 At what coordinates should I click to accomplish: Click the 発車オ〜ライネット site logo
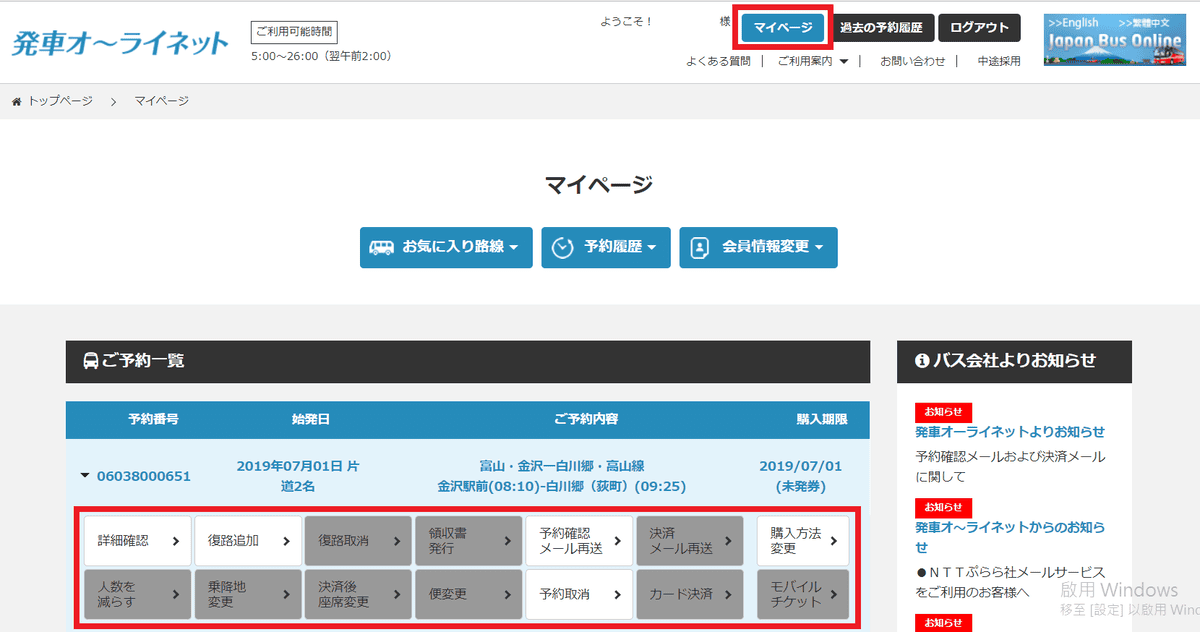coord(120,43)
